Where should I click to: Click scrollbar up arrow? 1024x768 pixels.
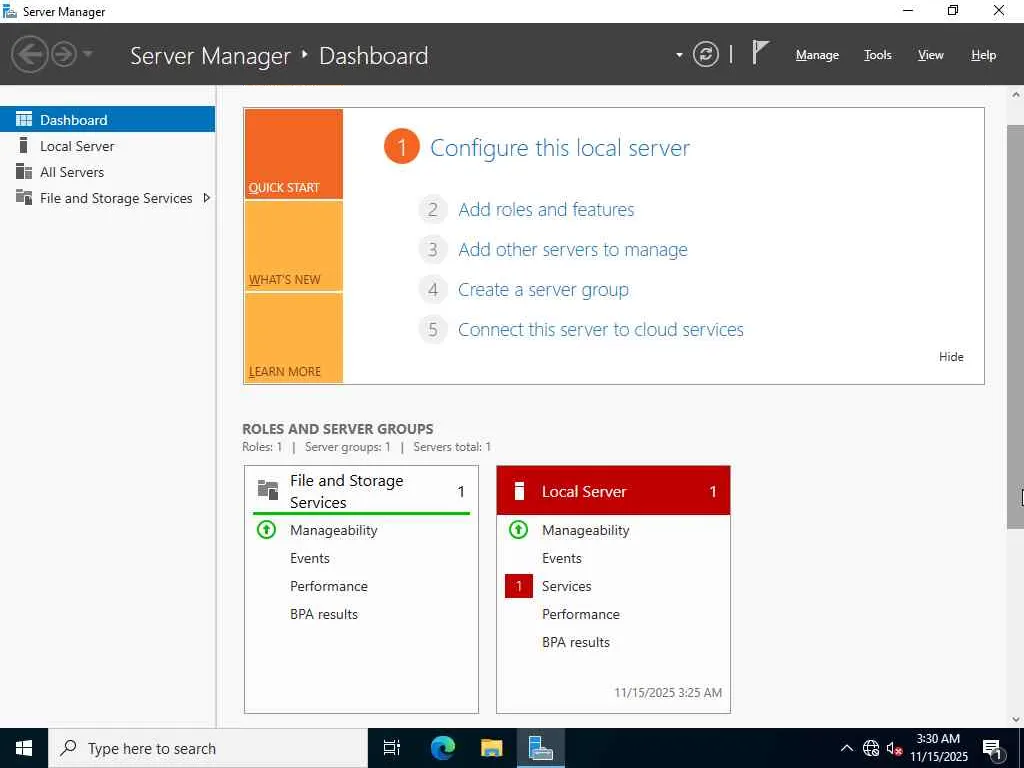pos(1016,95)
